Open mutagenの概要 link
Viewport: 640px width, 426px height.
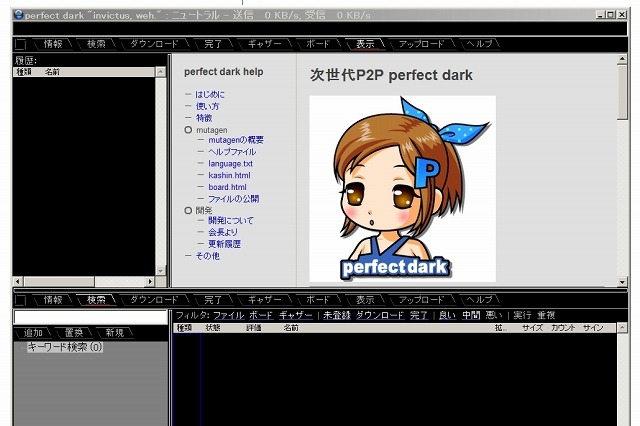pos(236,140)
